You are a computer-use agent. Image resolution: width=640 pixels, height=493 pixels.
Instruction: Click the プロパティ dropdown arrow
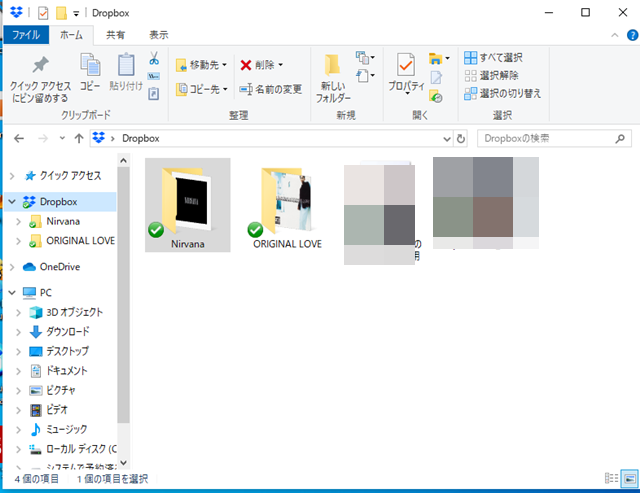pos(407,94)
